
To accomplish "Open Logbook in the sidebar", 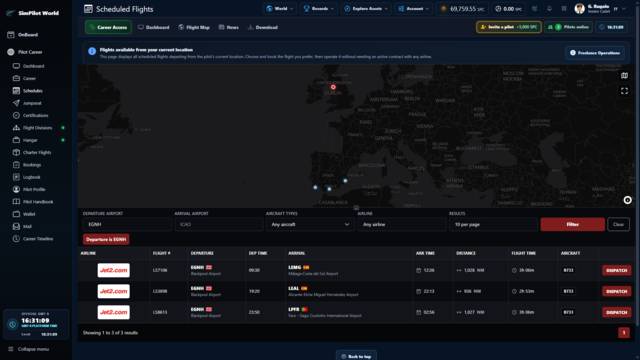I will pos(27,177).
